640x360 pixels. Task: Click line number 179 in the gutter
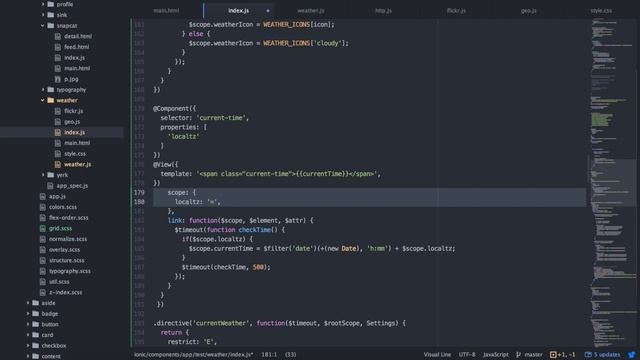(x=139, y=192)
